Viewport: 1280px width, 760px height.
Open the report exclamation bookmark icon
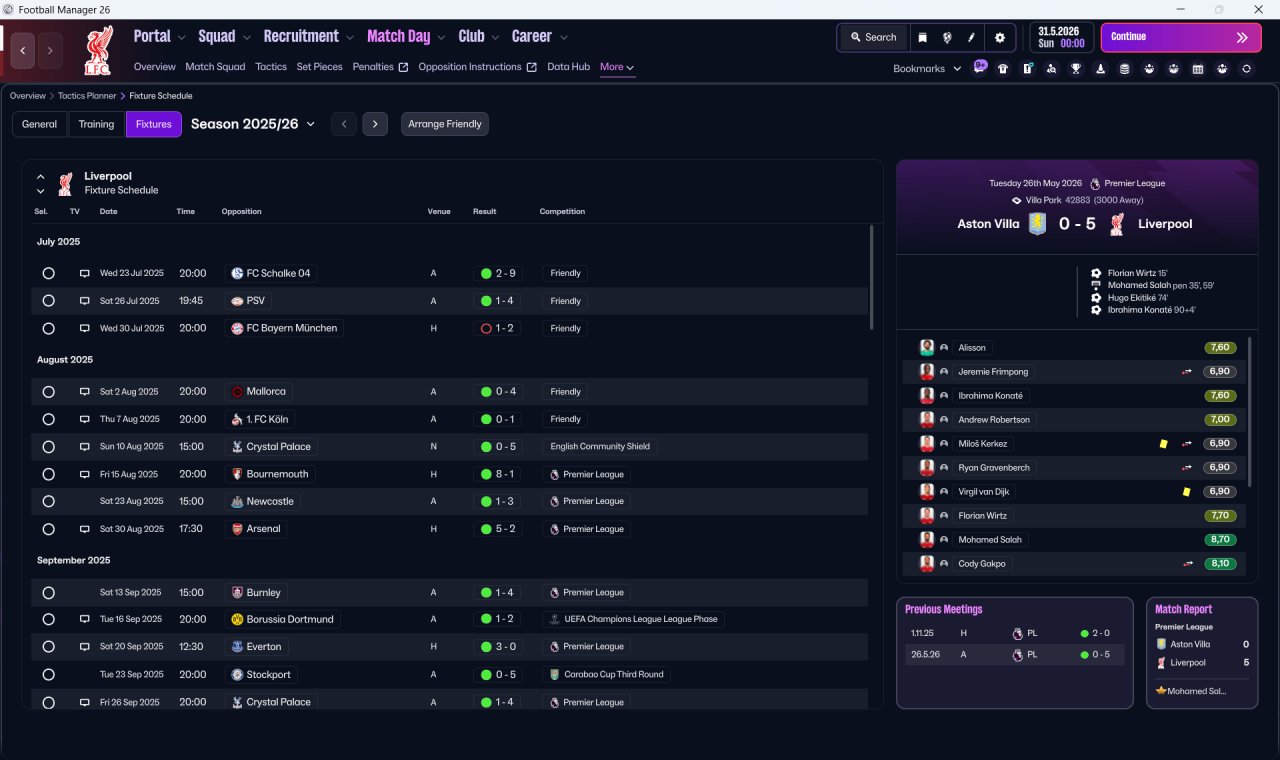pos(1028,69)
